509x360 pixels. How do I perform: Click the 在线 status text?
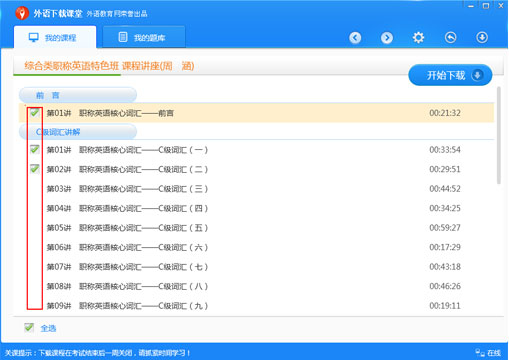tap(494, 353)
